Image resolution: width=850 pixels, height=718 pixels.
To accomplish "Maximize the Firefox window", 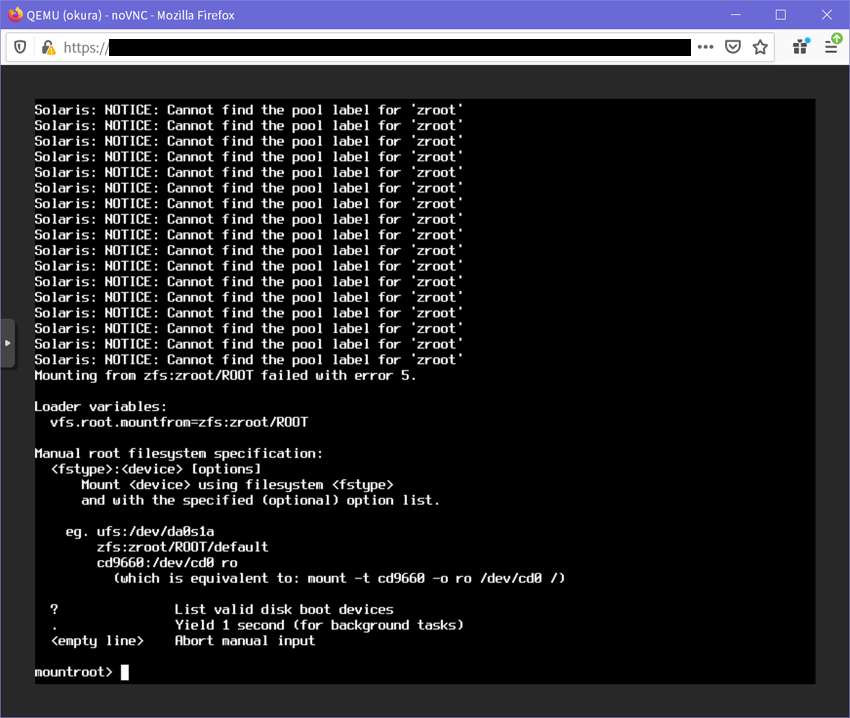I will click(x=781, y=14).
